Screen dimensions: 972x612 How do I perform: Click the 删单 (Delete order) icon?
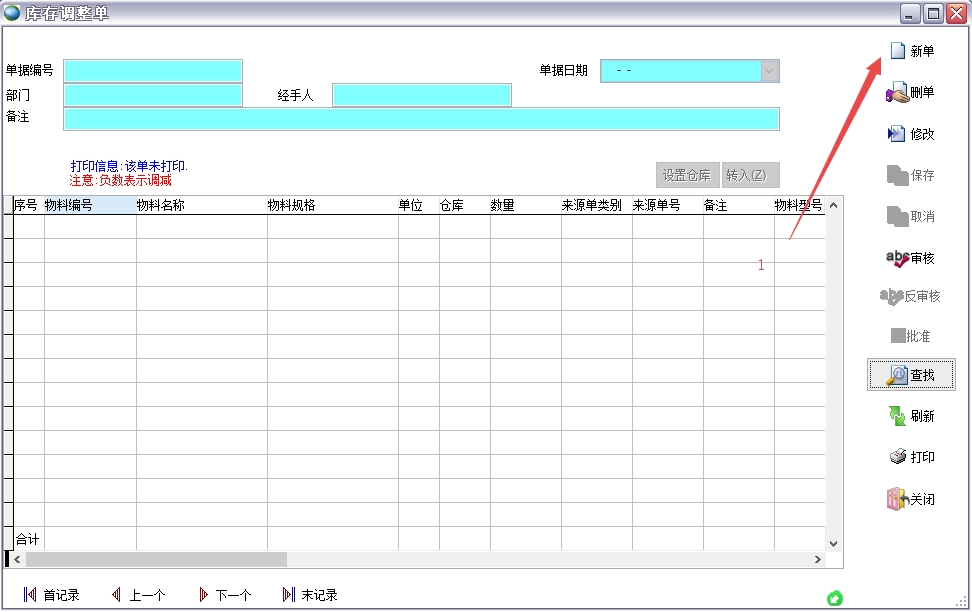tap(896, 93)
